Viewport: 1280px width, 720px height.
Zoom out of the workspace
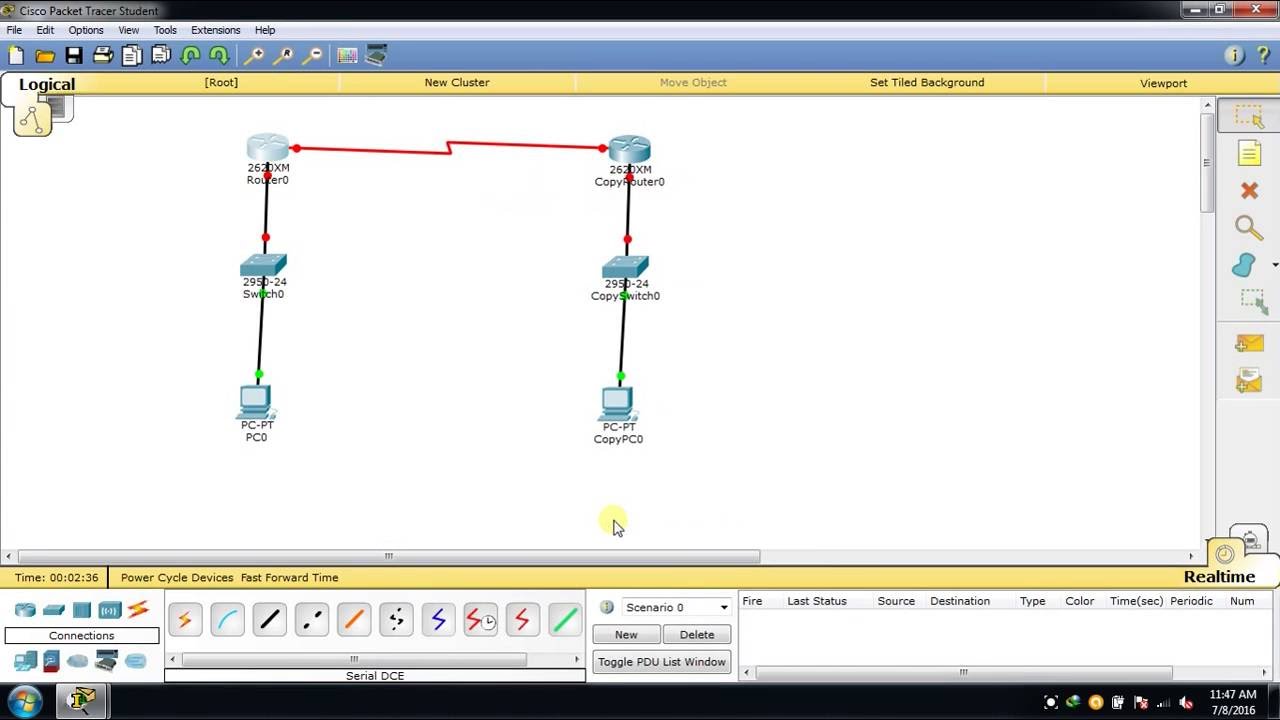tap(313, 56)
